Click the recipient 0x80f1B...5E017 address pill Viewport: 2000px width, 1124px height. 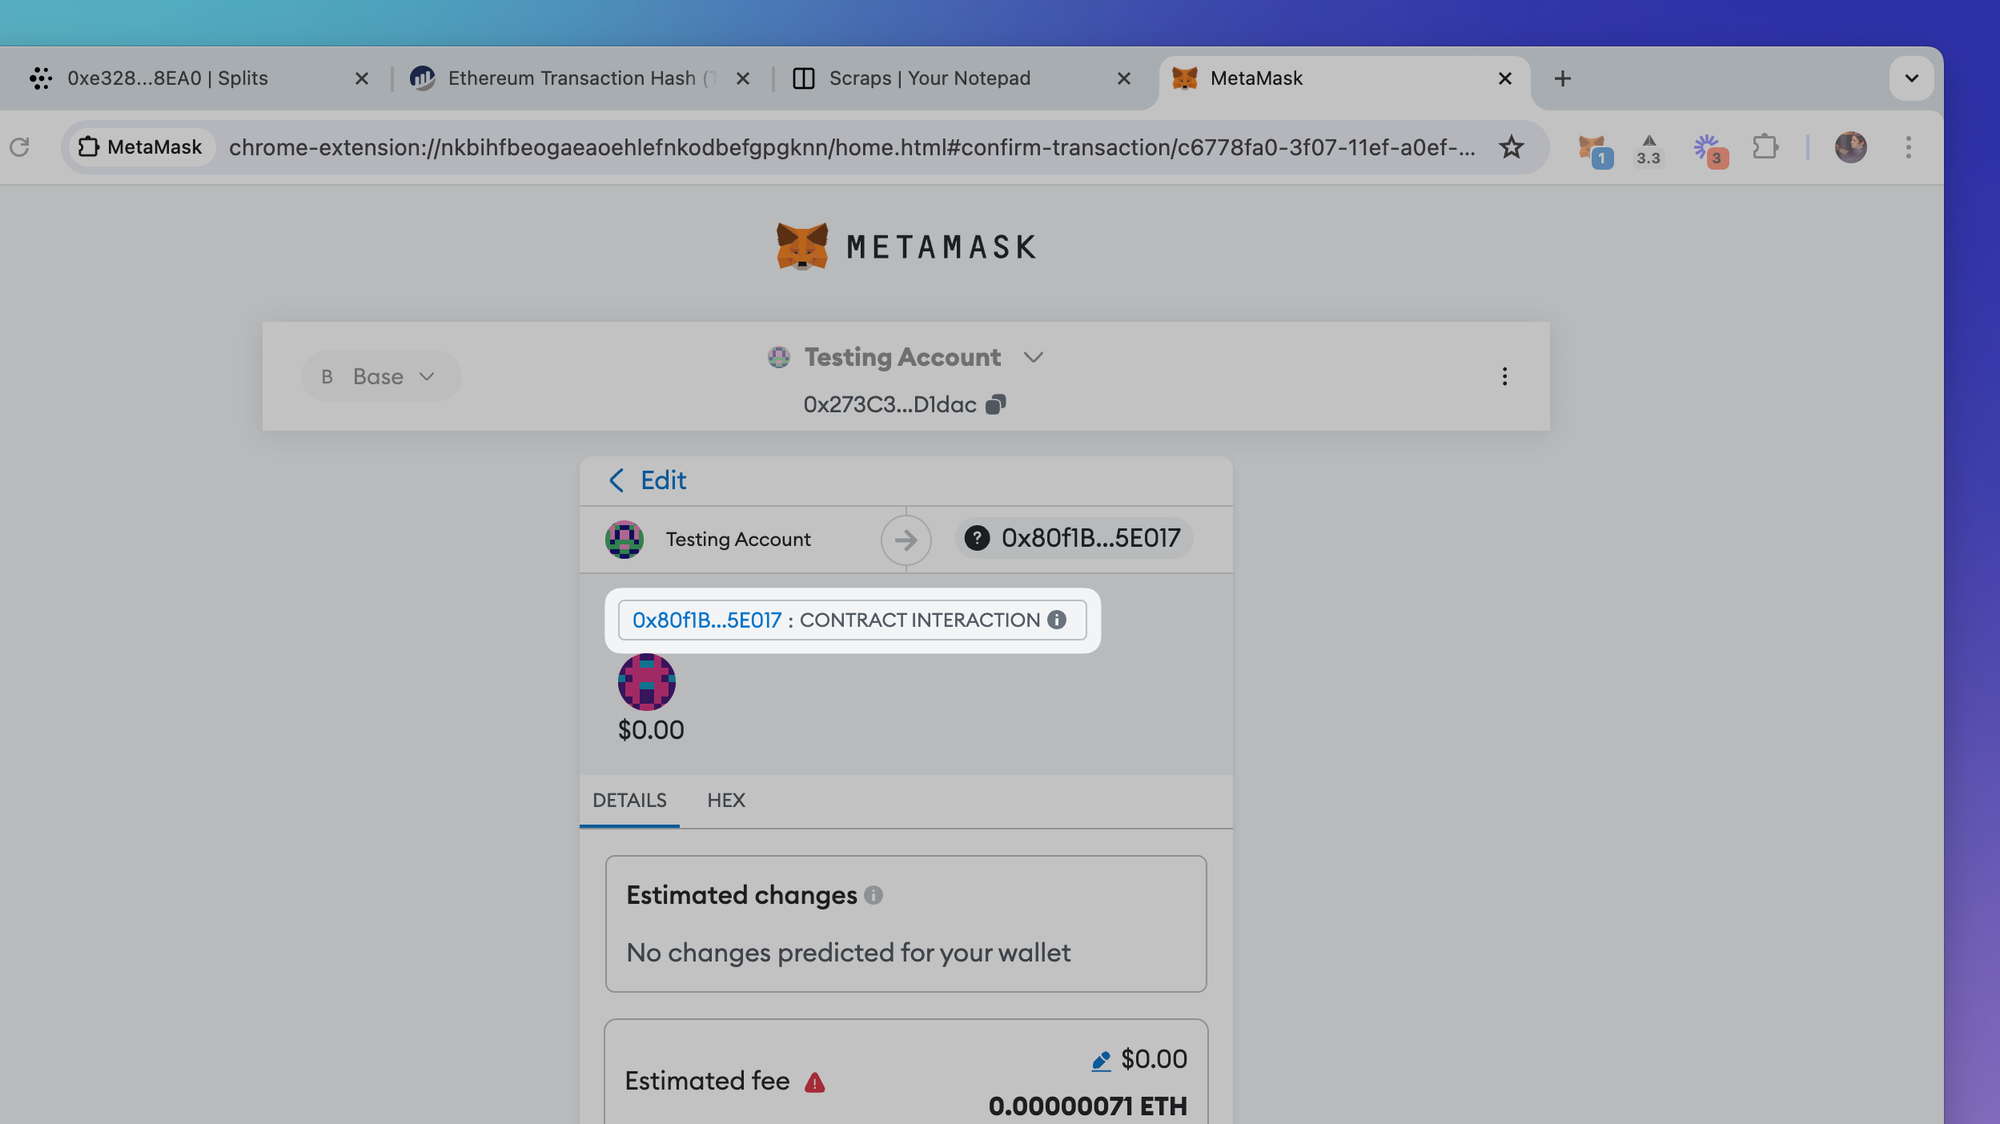[1074, 539]
